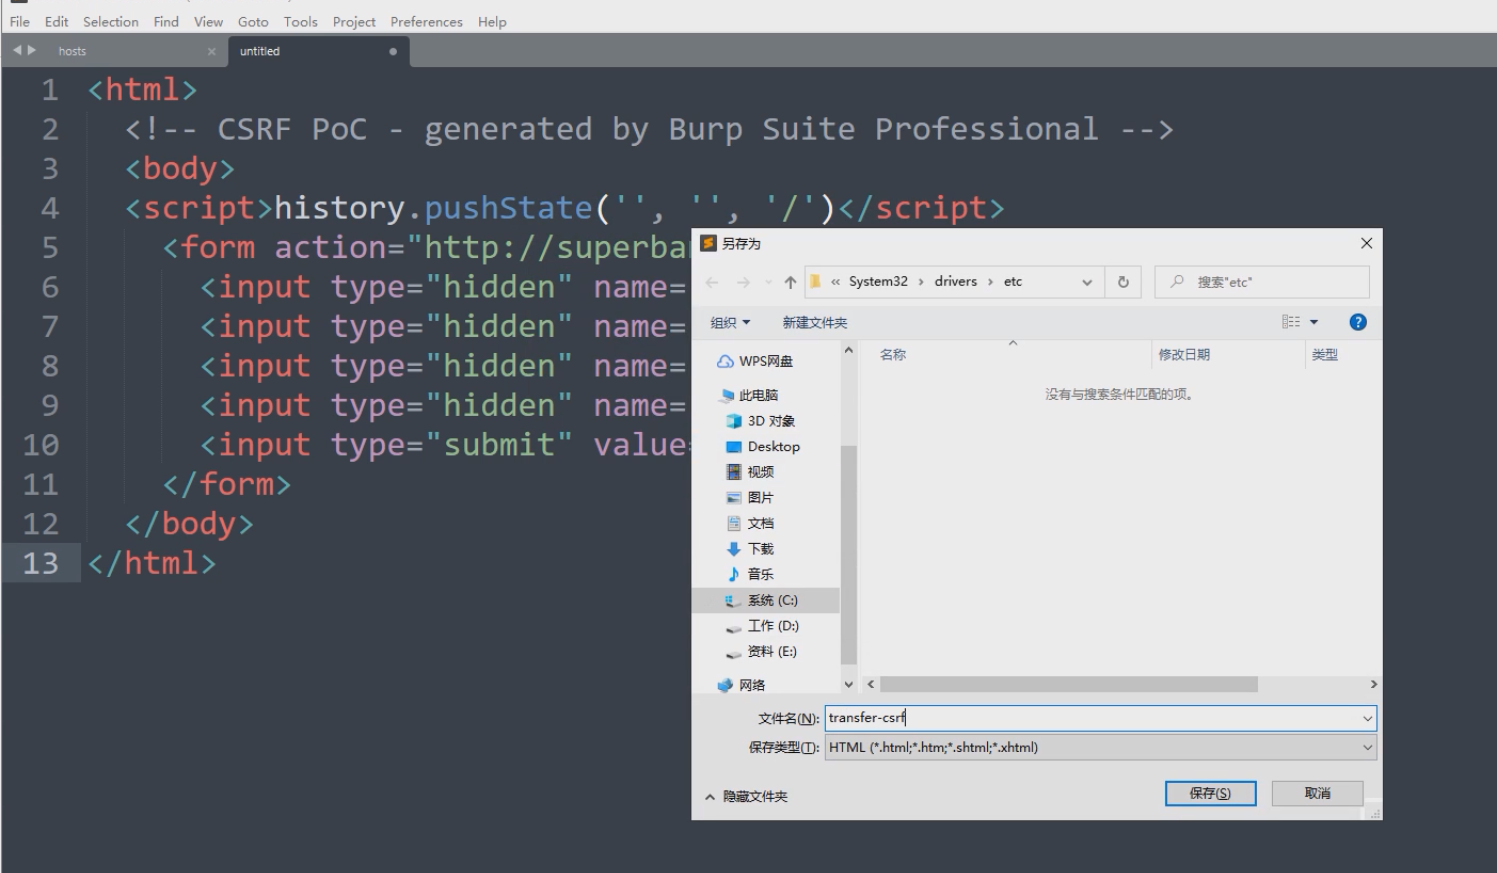Open Sublime View menu
1497x873 pixels.
point(208,21)
